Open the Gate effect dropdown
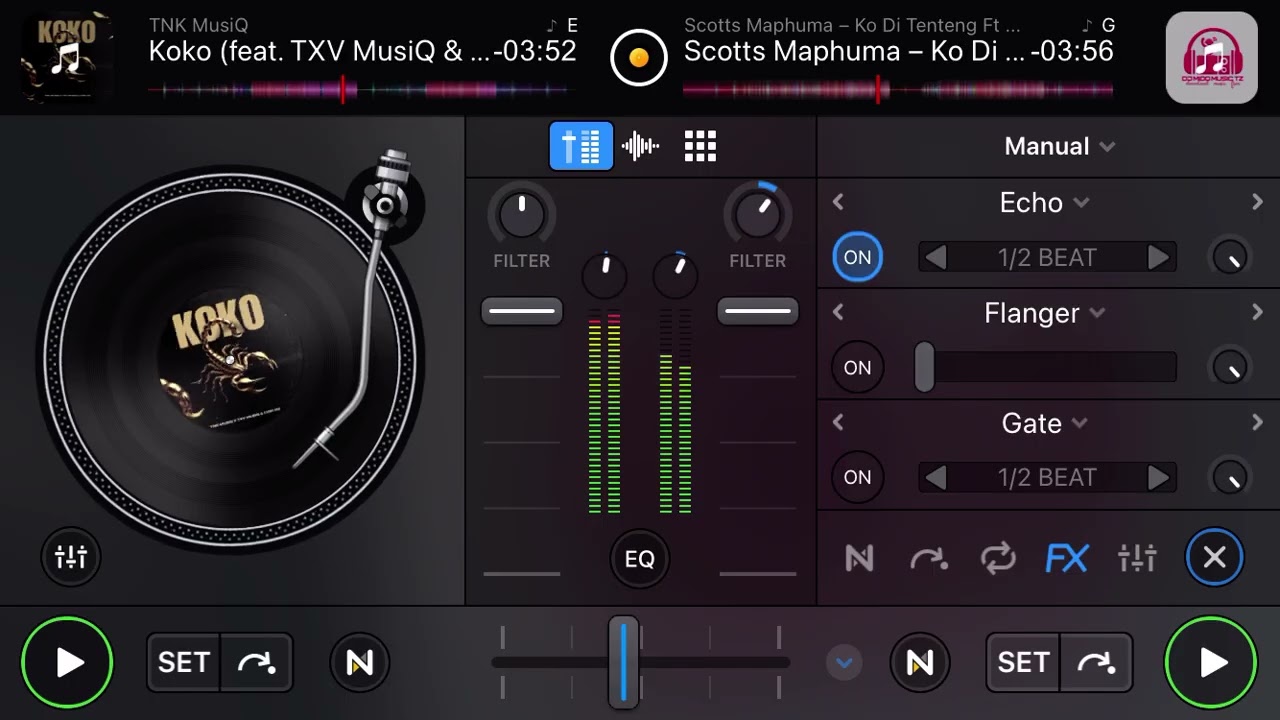 (1044, 423)
